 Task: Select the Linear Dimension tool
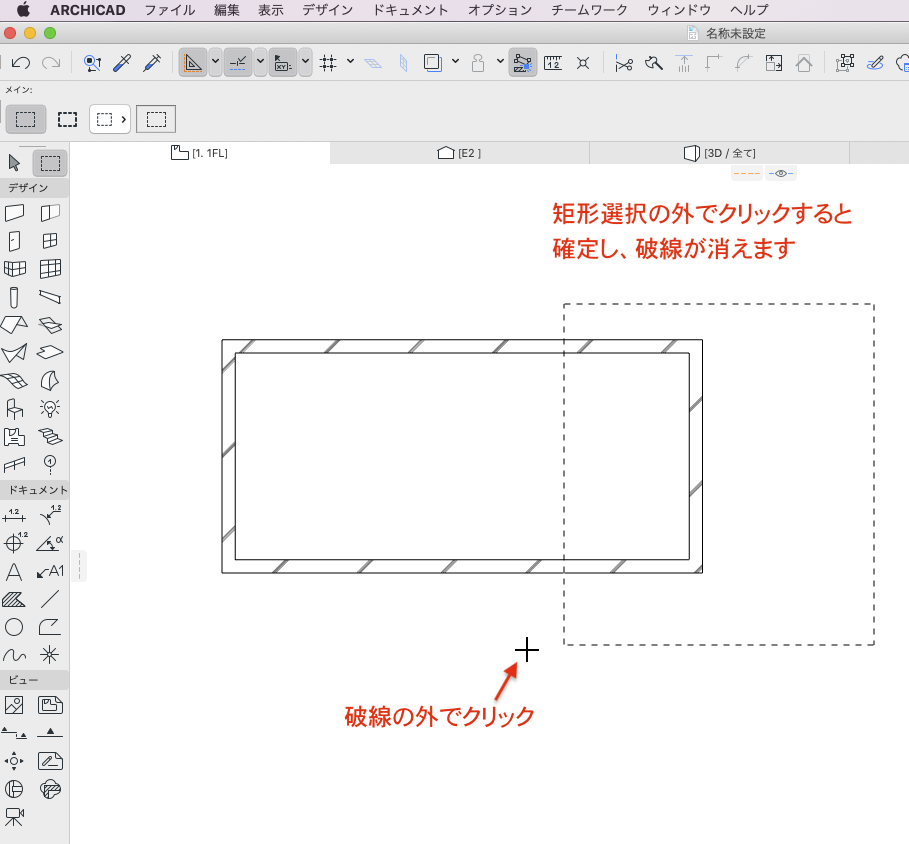(x=14, y=515)
